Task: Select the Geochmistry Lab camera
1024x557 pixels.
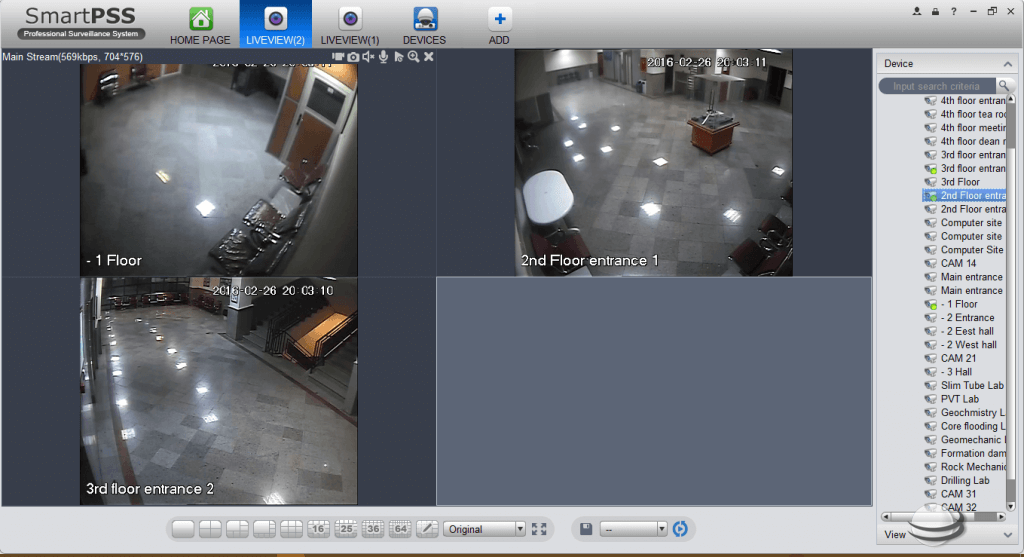Action: click(965, 413)
